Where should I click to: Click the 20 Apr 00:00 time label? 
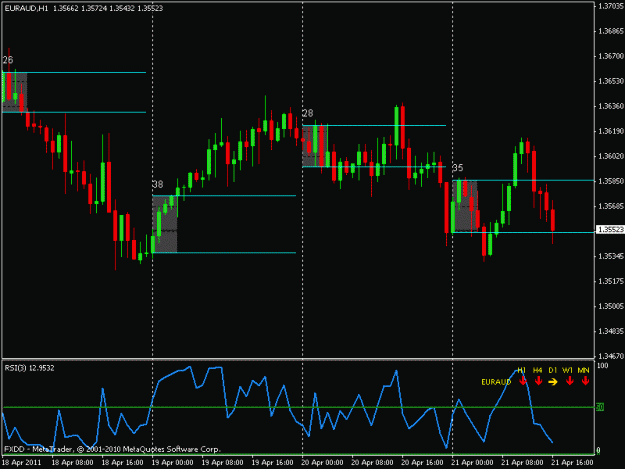(322, 463)
